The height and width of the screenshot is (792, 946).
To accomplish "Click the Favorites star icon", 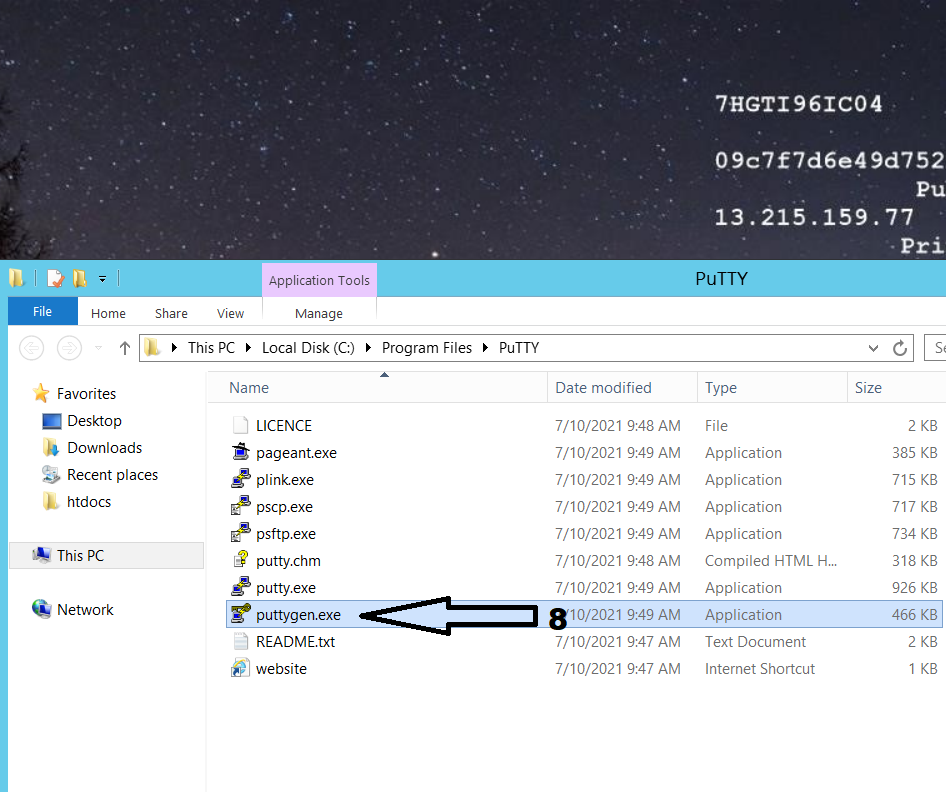I will pyautogui.click(x=41, y=393).
